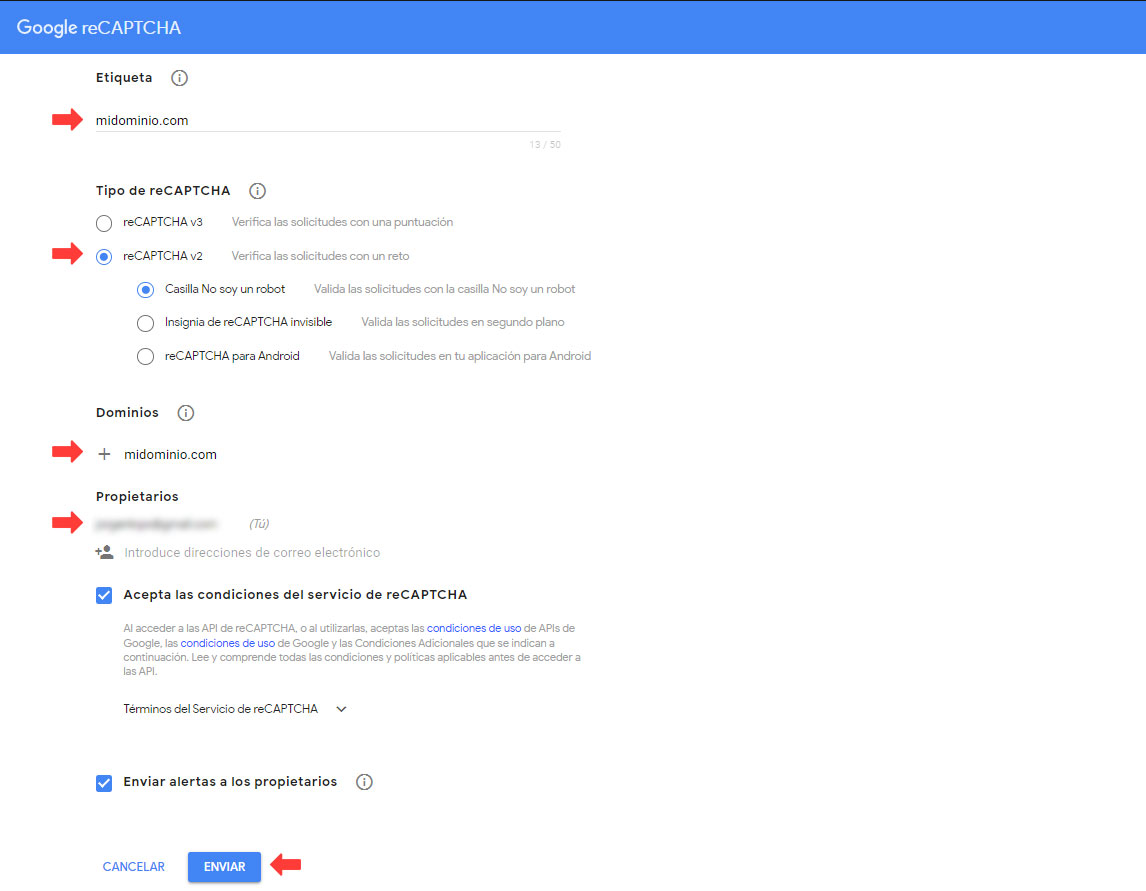Click the info icon next to Etiqueta
This screenshot has width=1146, height=891.
[x=180, y=78]
